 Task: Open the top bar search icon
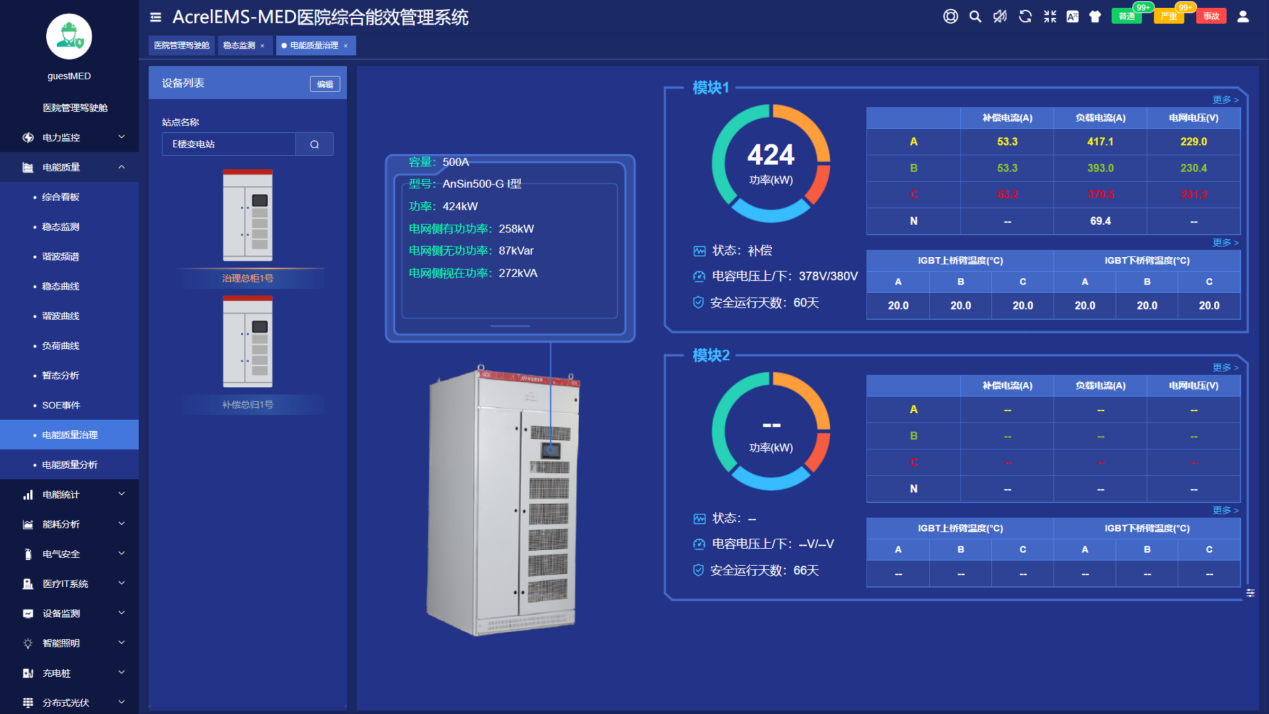click(975, 16)
